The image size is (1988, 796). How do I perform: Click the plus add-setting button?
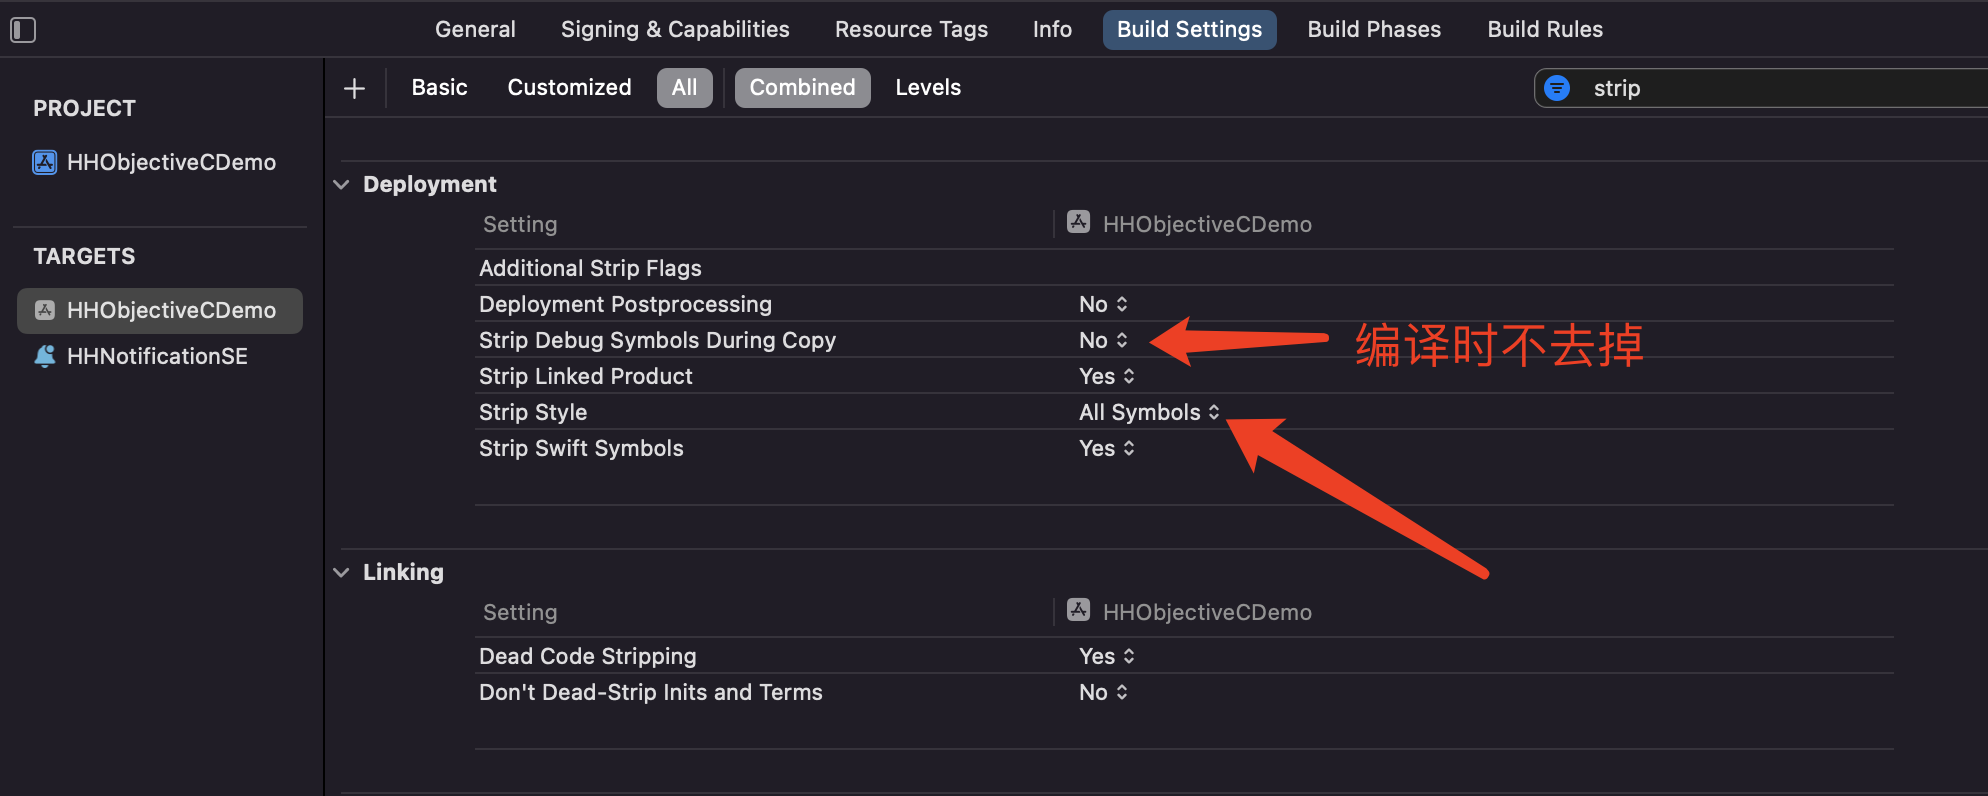354,88
